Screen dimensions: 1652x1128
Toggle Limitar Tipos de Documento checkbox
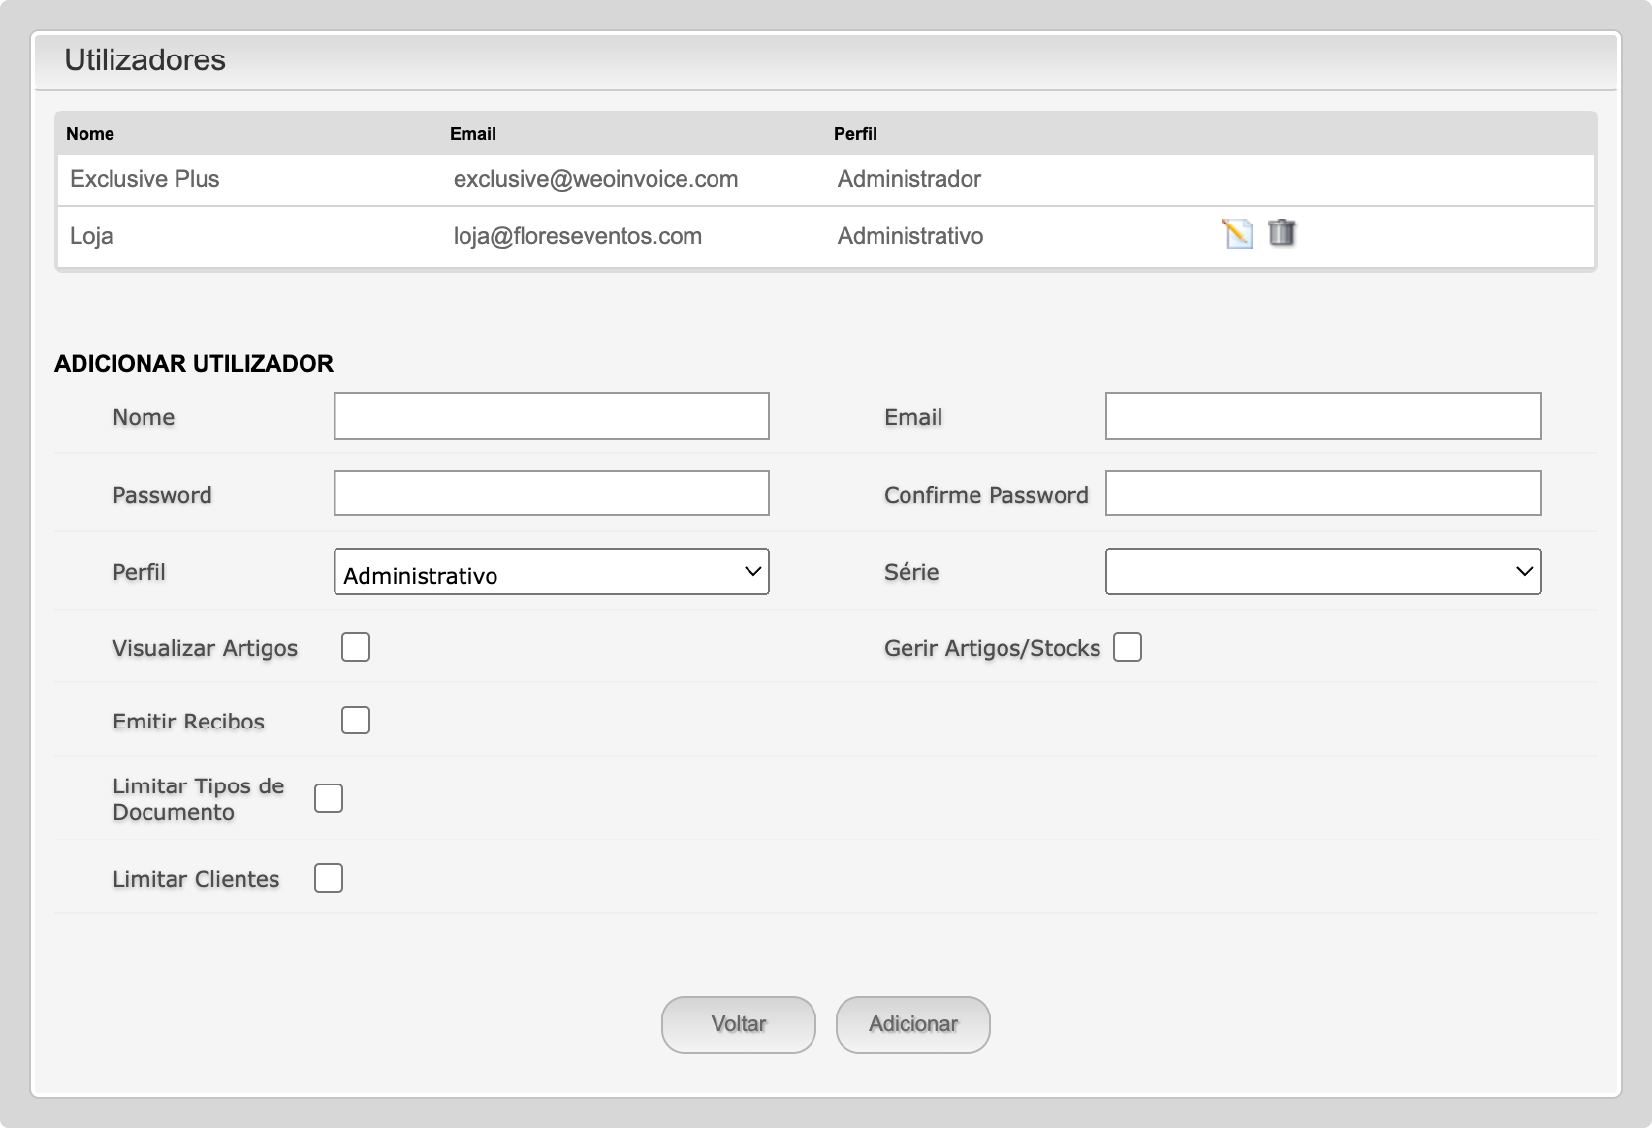click(x=328, y=798)
